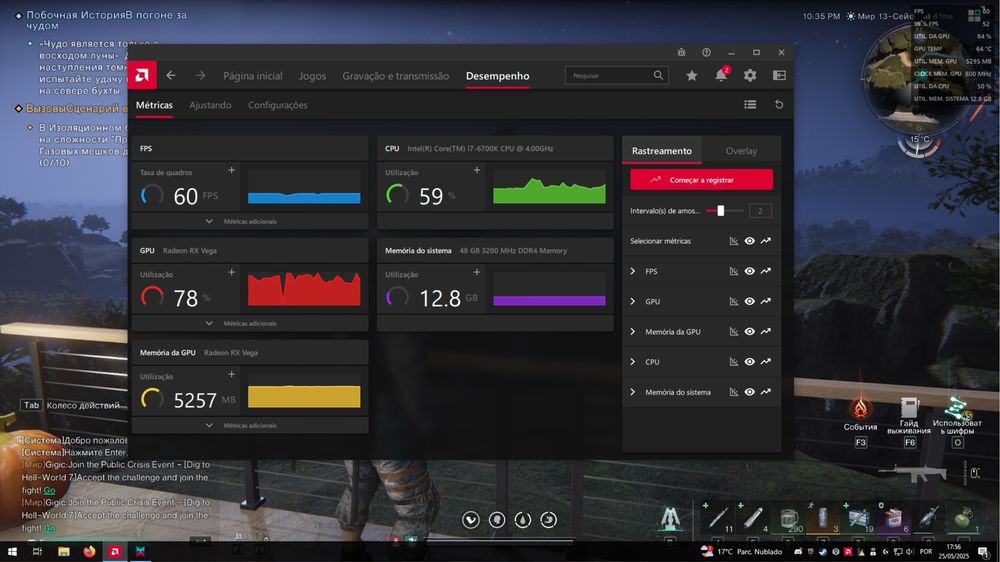Click Гайд выживания F6 game button
Screen dimensions: 1000x562
pyautogui.click(x=909, y=421)
